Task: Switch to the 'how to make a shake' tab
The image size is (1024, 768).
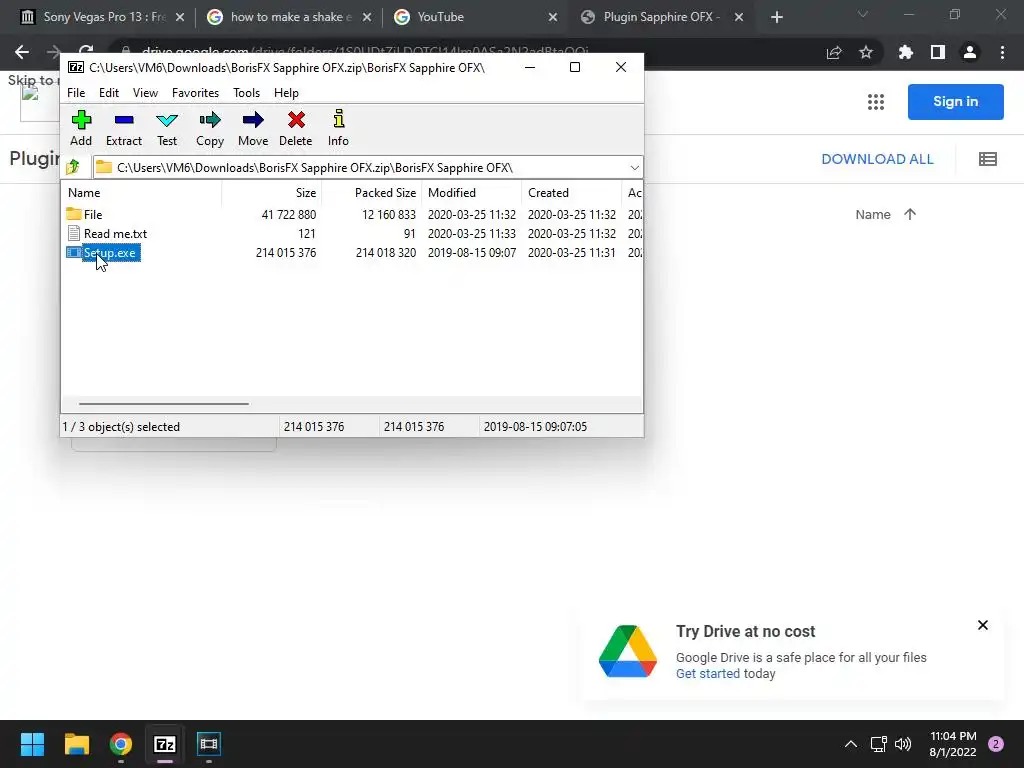Action: coord(290,17)
